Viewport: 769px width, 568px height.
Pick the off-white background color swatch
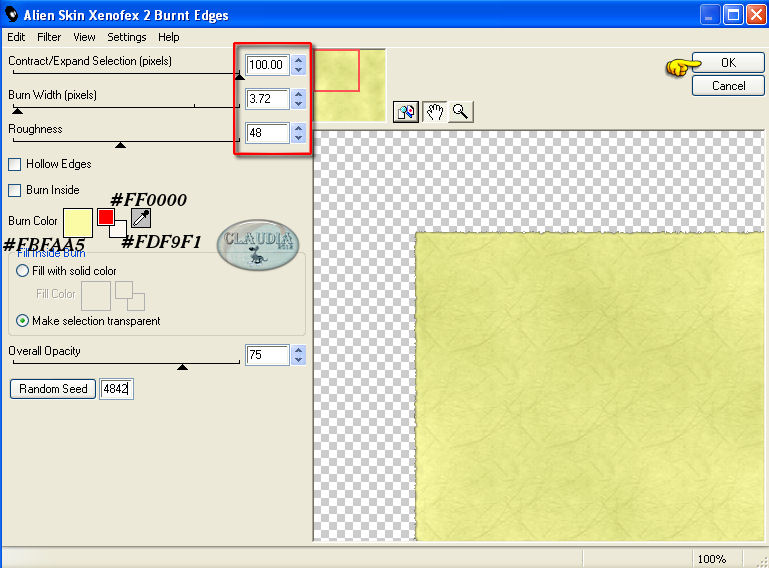click(x=119, y=230)
